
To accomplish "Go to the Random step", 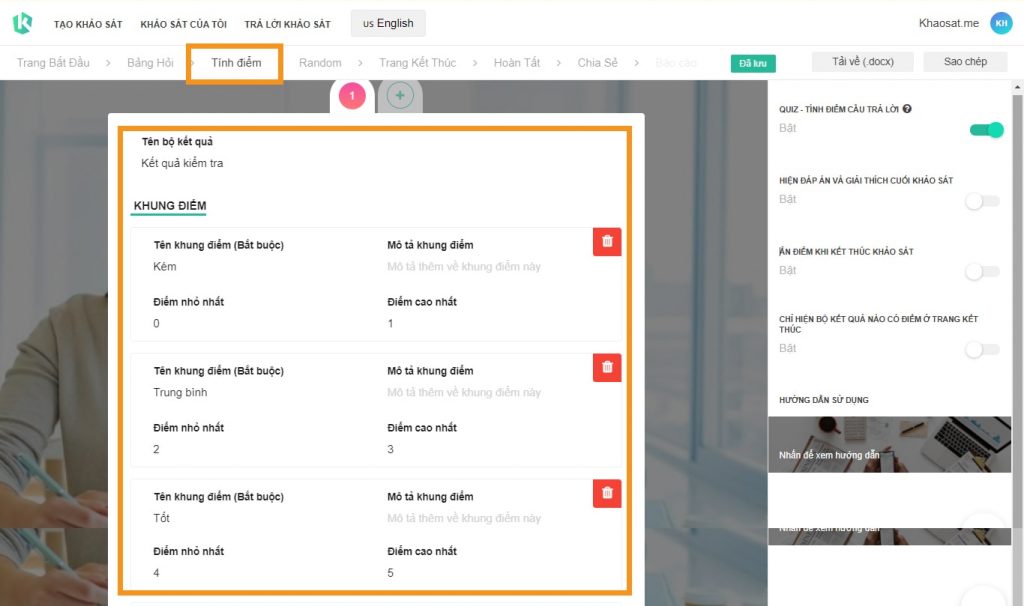I will [x=320, y=63].
